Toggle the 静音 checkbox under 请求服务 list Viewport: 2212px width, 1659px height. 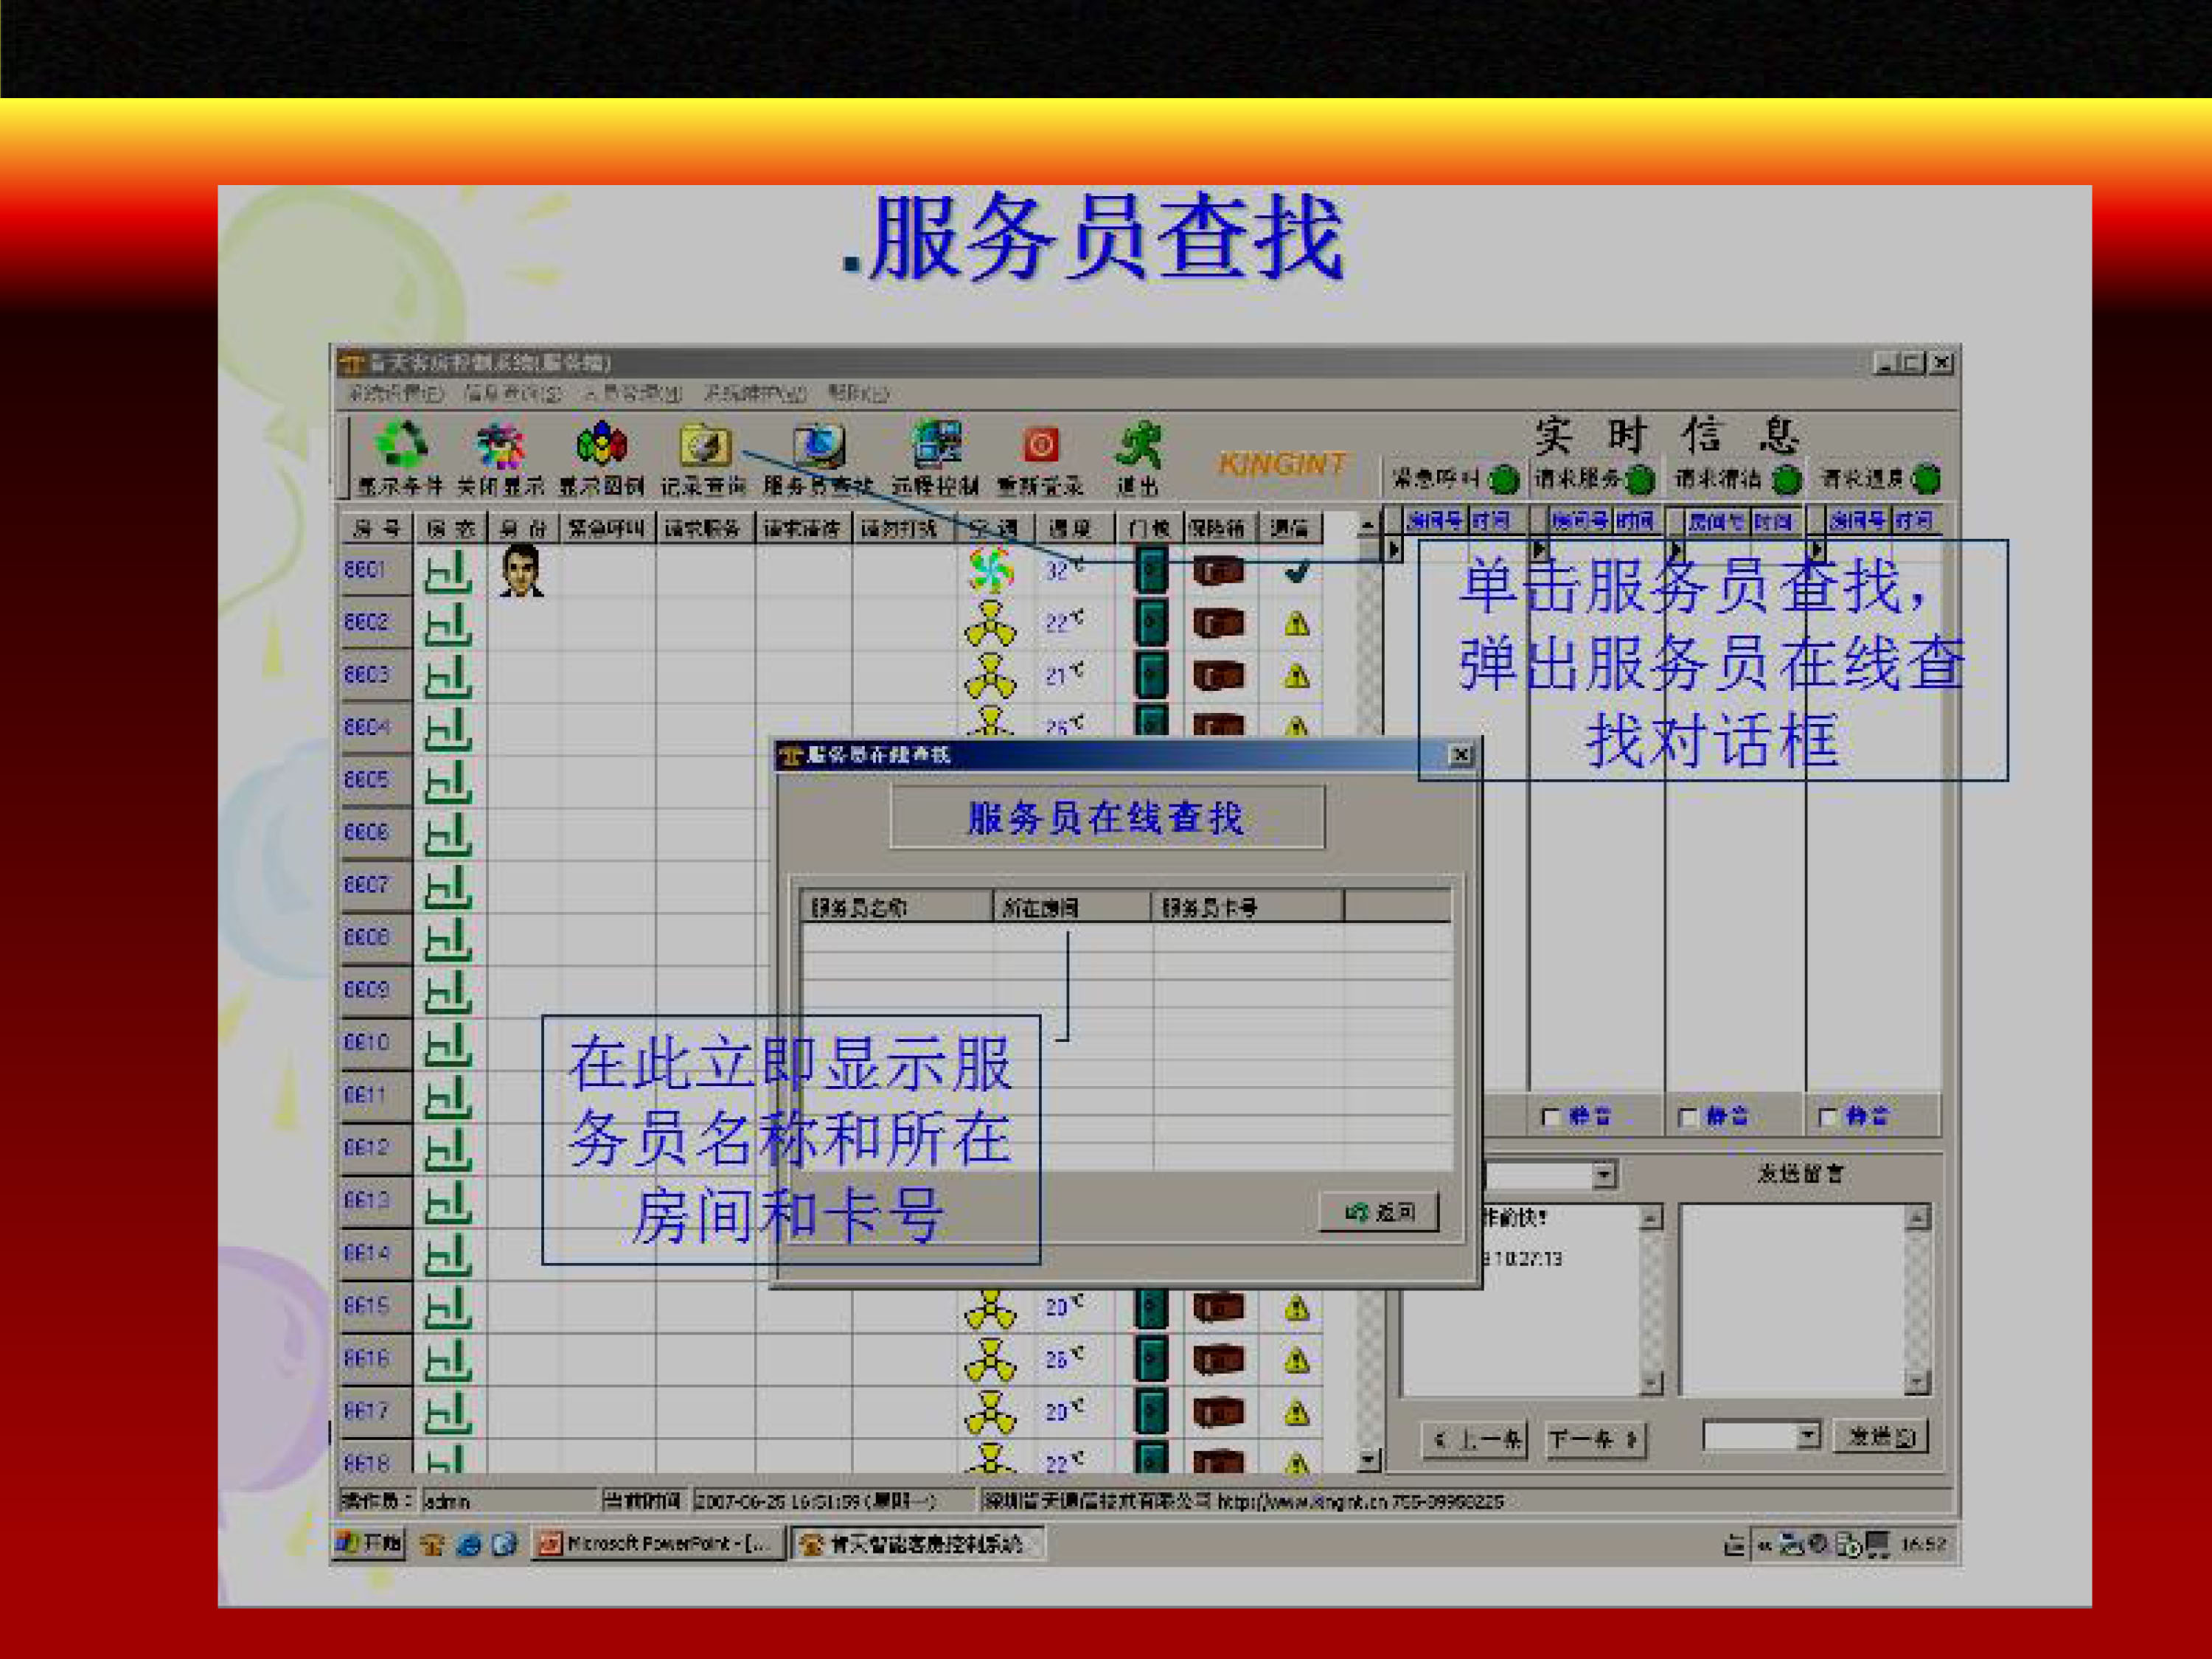(x=1550, y=1117)
